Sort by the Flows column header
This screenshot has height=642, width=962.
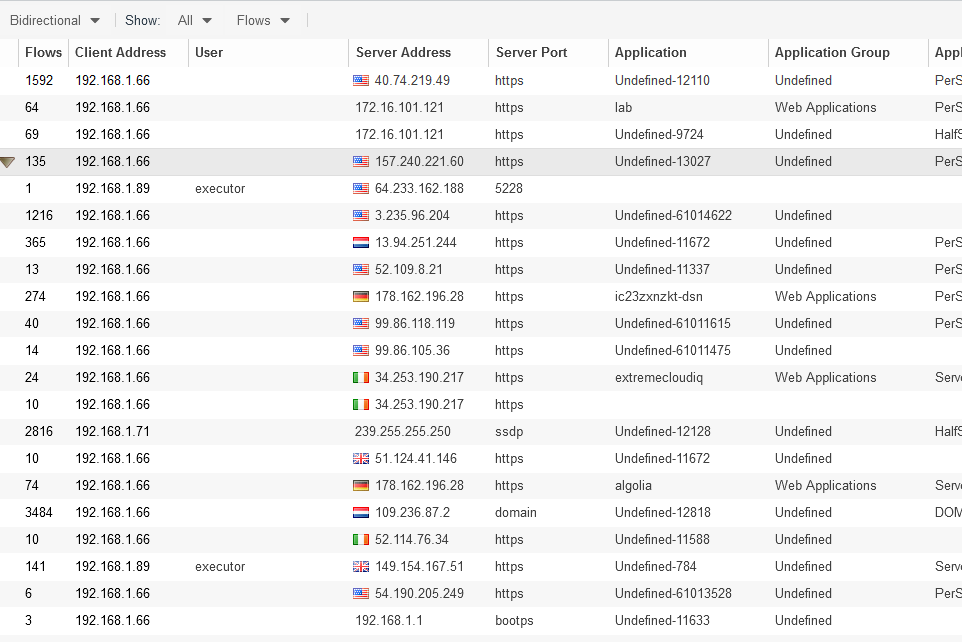(43, 53)
